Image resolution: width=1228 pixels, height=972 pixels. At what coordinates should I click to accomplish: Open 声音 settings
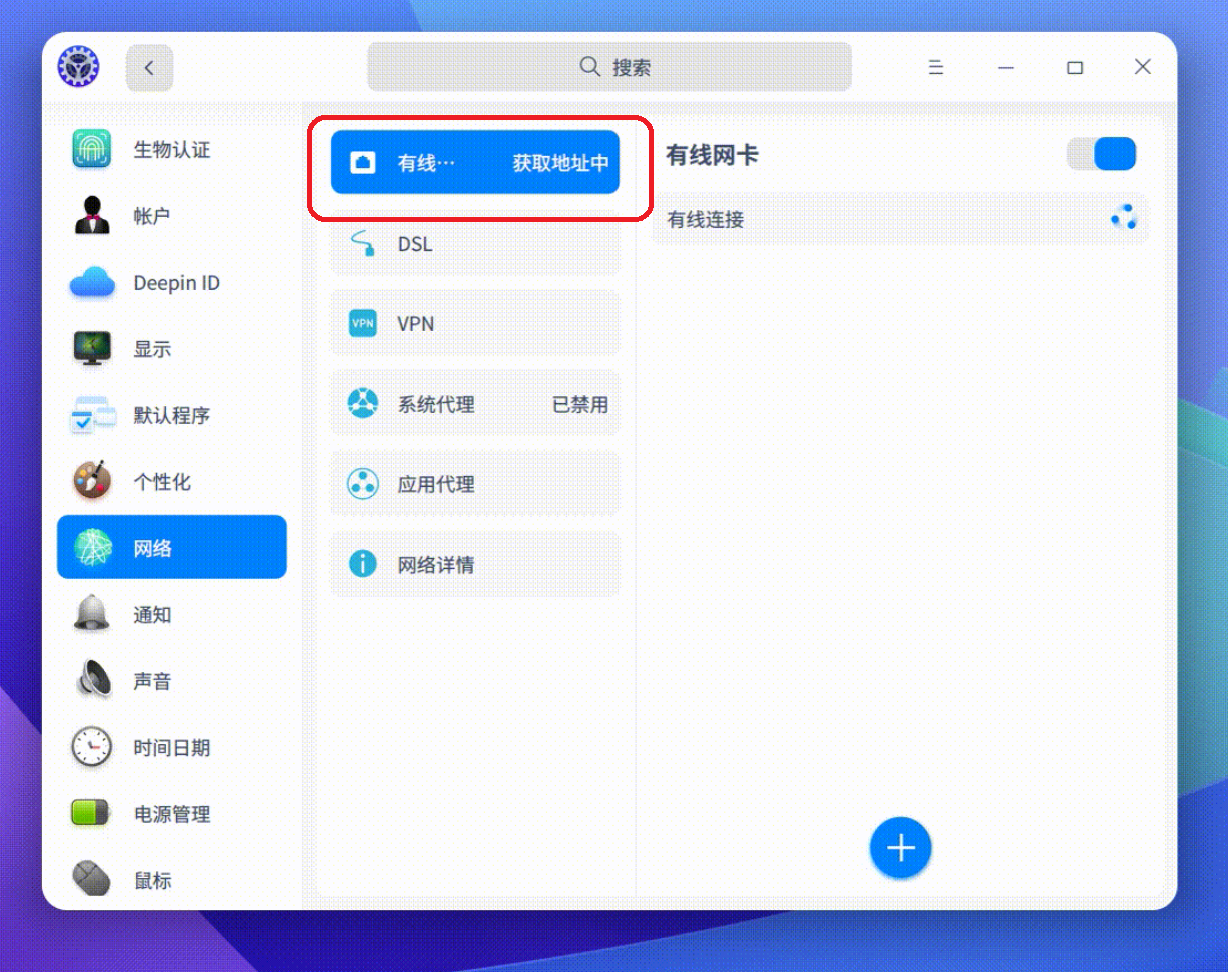[172, 680]
